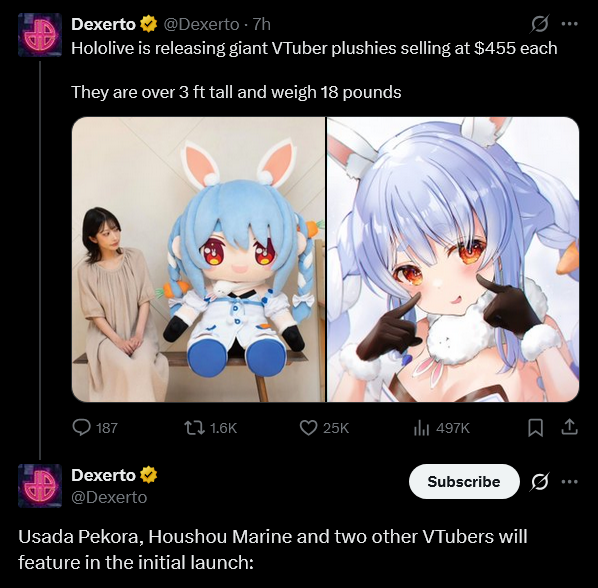View analytics via the 497K views icon
Screen dimensions: 598x588
[421, 427]
